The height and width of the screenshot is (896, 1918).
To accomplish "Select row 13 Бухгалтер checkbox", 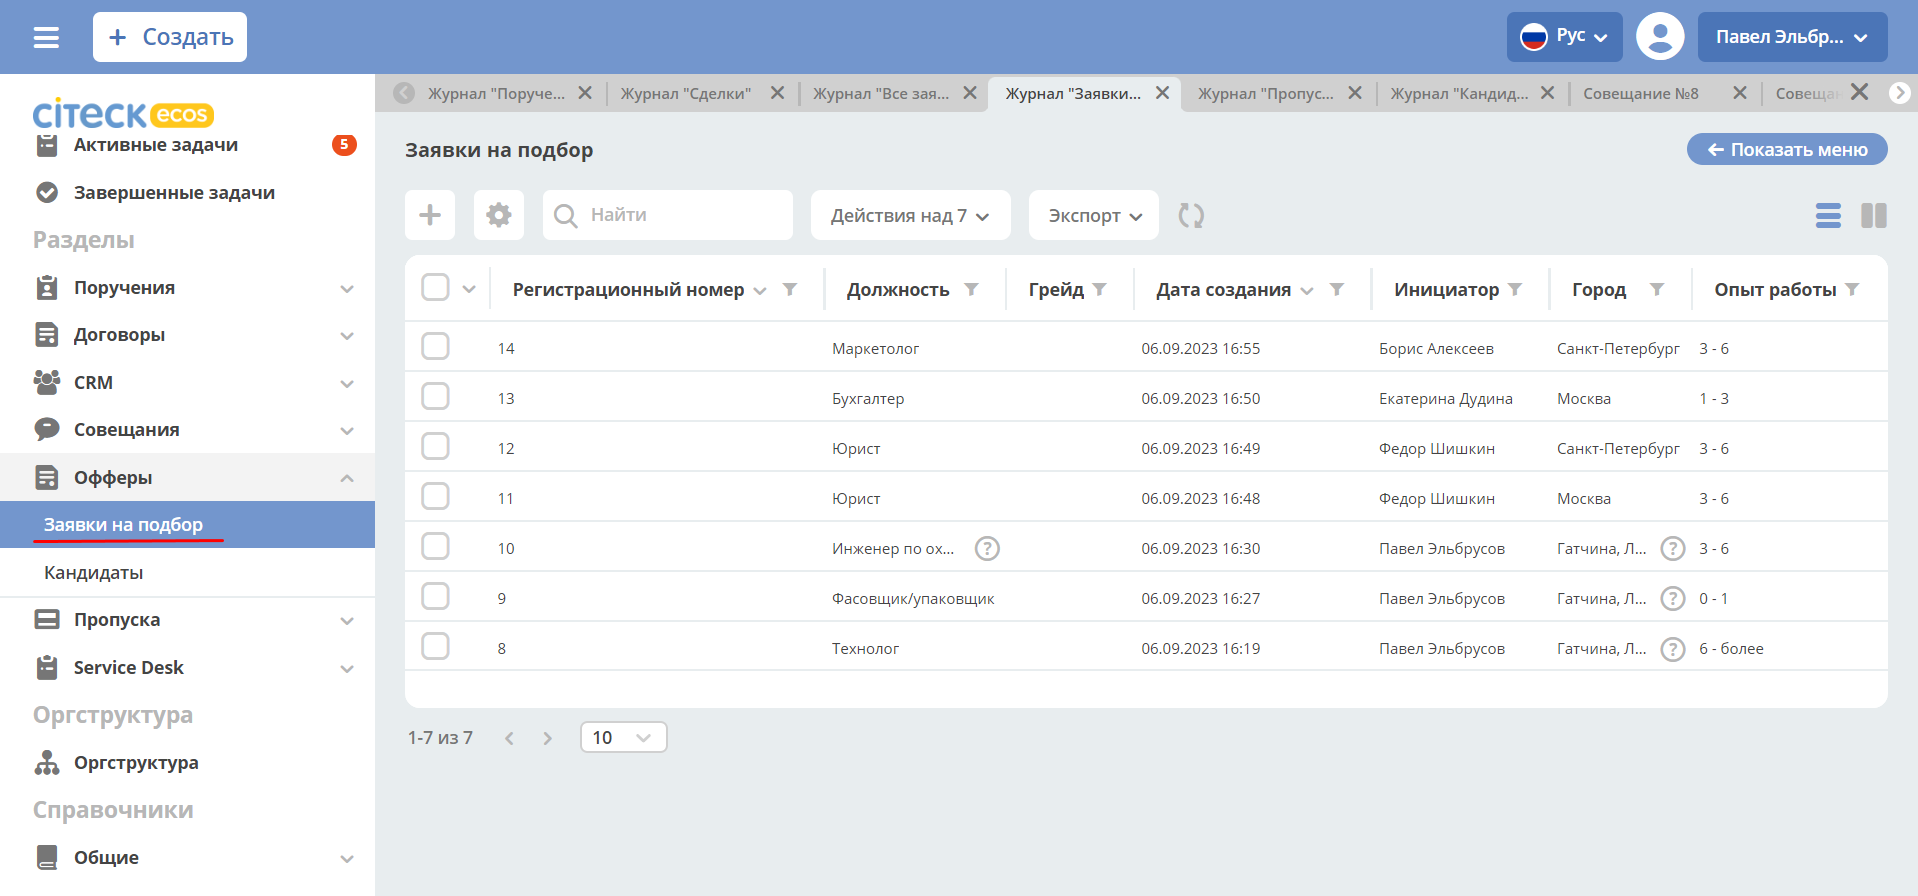I will tap(435, 396).
